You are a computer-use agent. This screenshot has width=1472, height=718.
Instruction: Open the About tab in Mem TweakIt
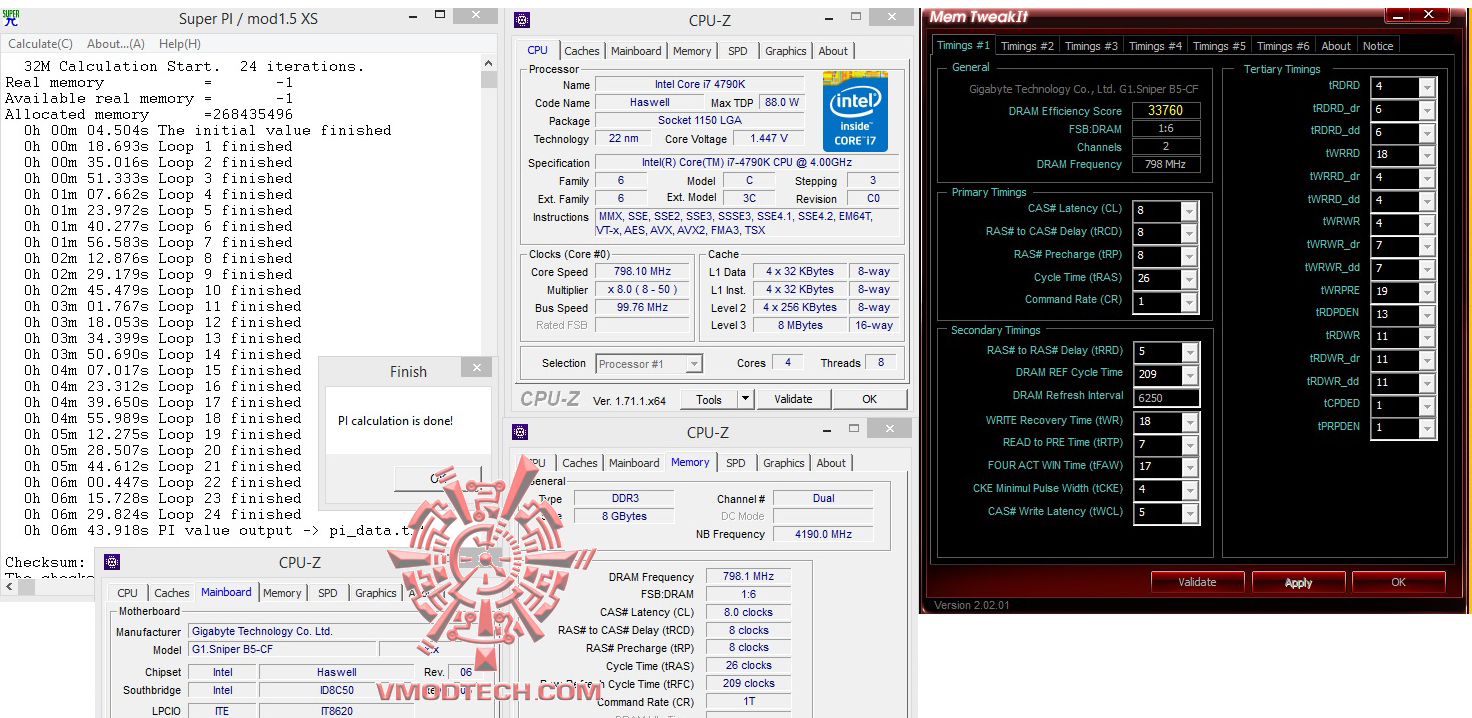pyautogui.click(x=1336, y=46)
